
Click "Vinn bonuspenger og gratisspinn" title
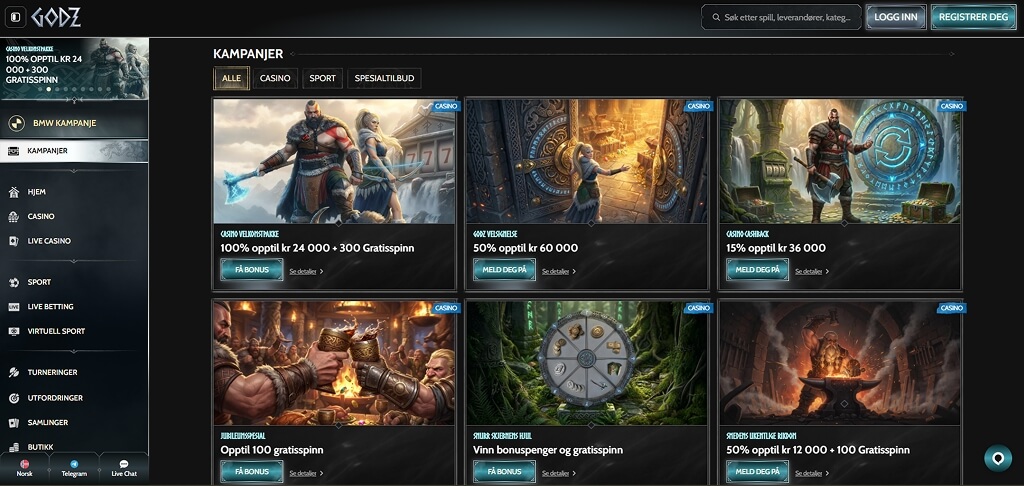pyautogui.click(x=548, y=450)
